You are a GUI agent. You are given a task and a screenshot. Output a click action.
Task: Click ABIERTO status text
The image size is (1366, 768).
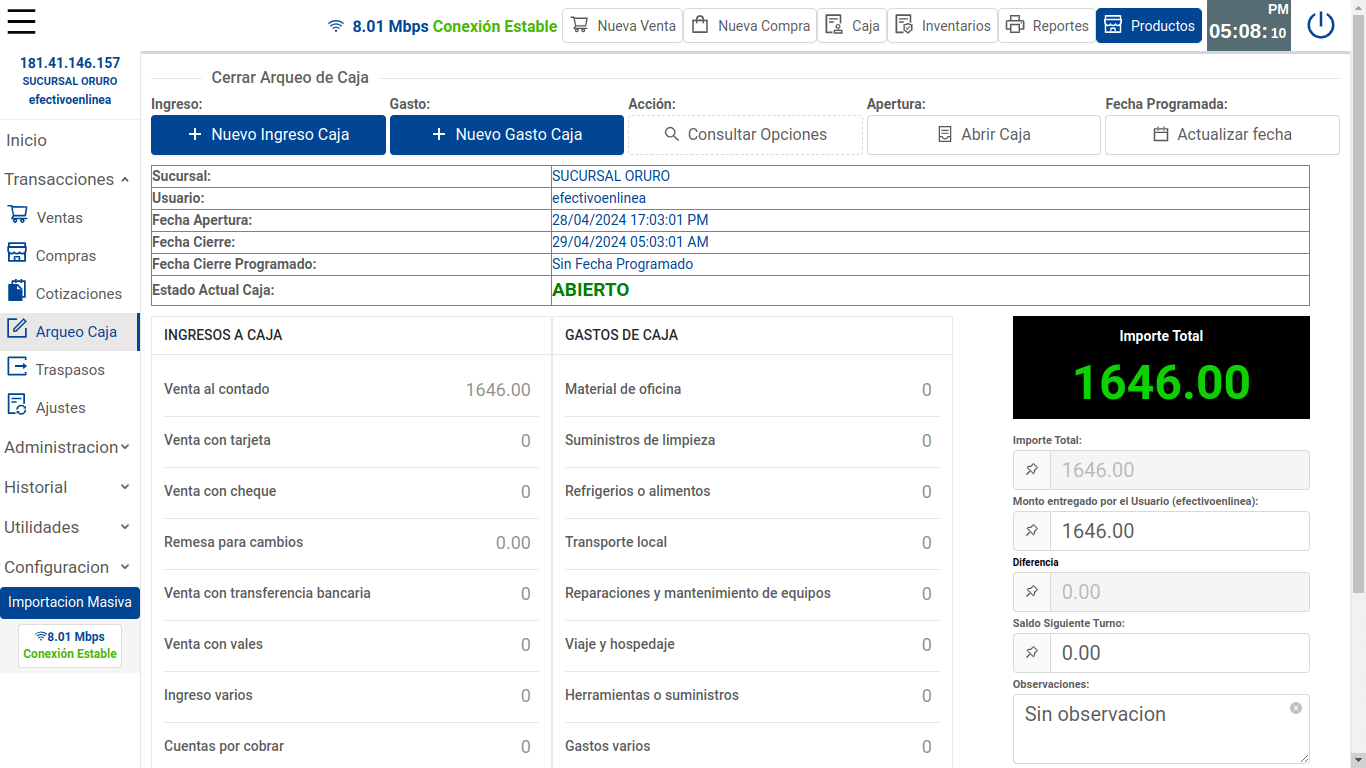tap(591, 291)
